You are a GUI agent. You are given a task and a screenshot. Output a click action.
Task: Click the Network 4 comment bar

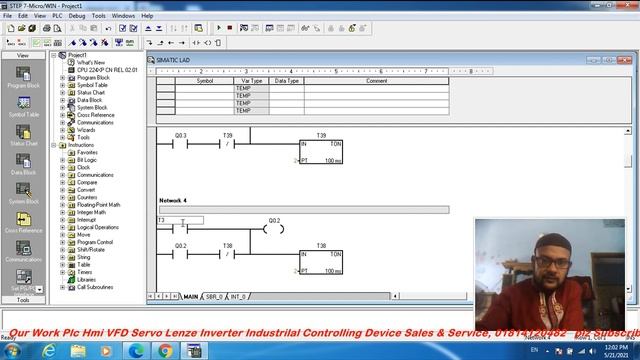pos(304,210)
